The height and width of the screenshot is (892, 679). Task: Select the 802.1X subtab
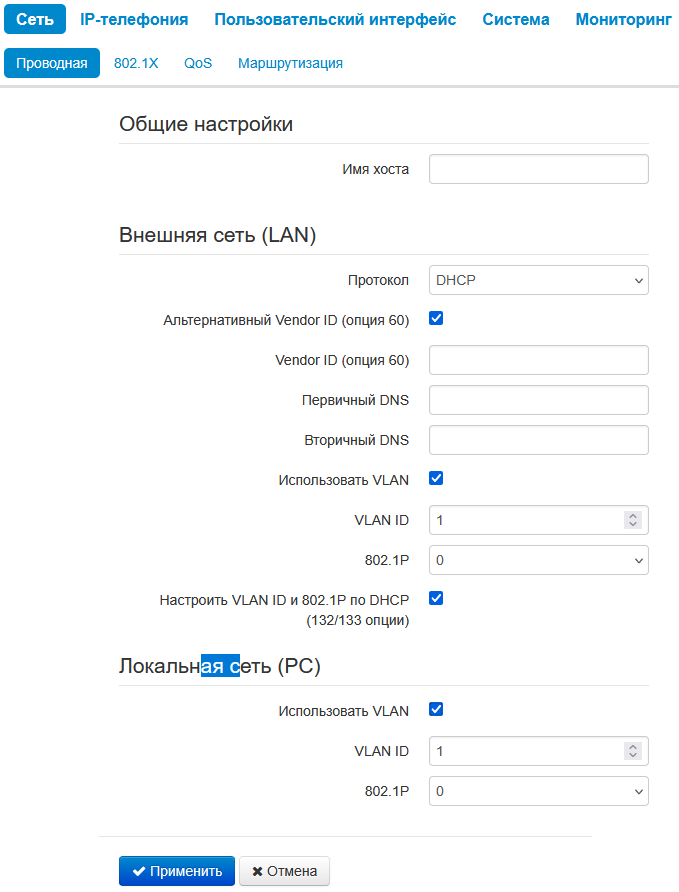click(136, 63)
